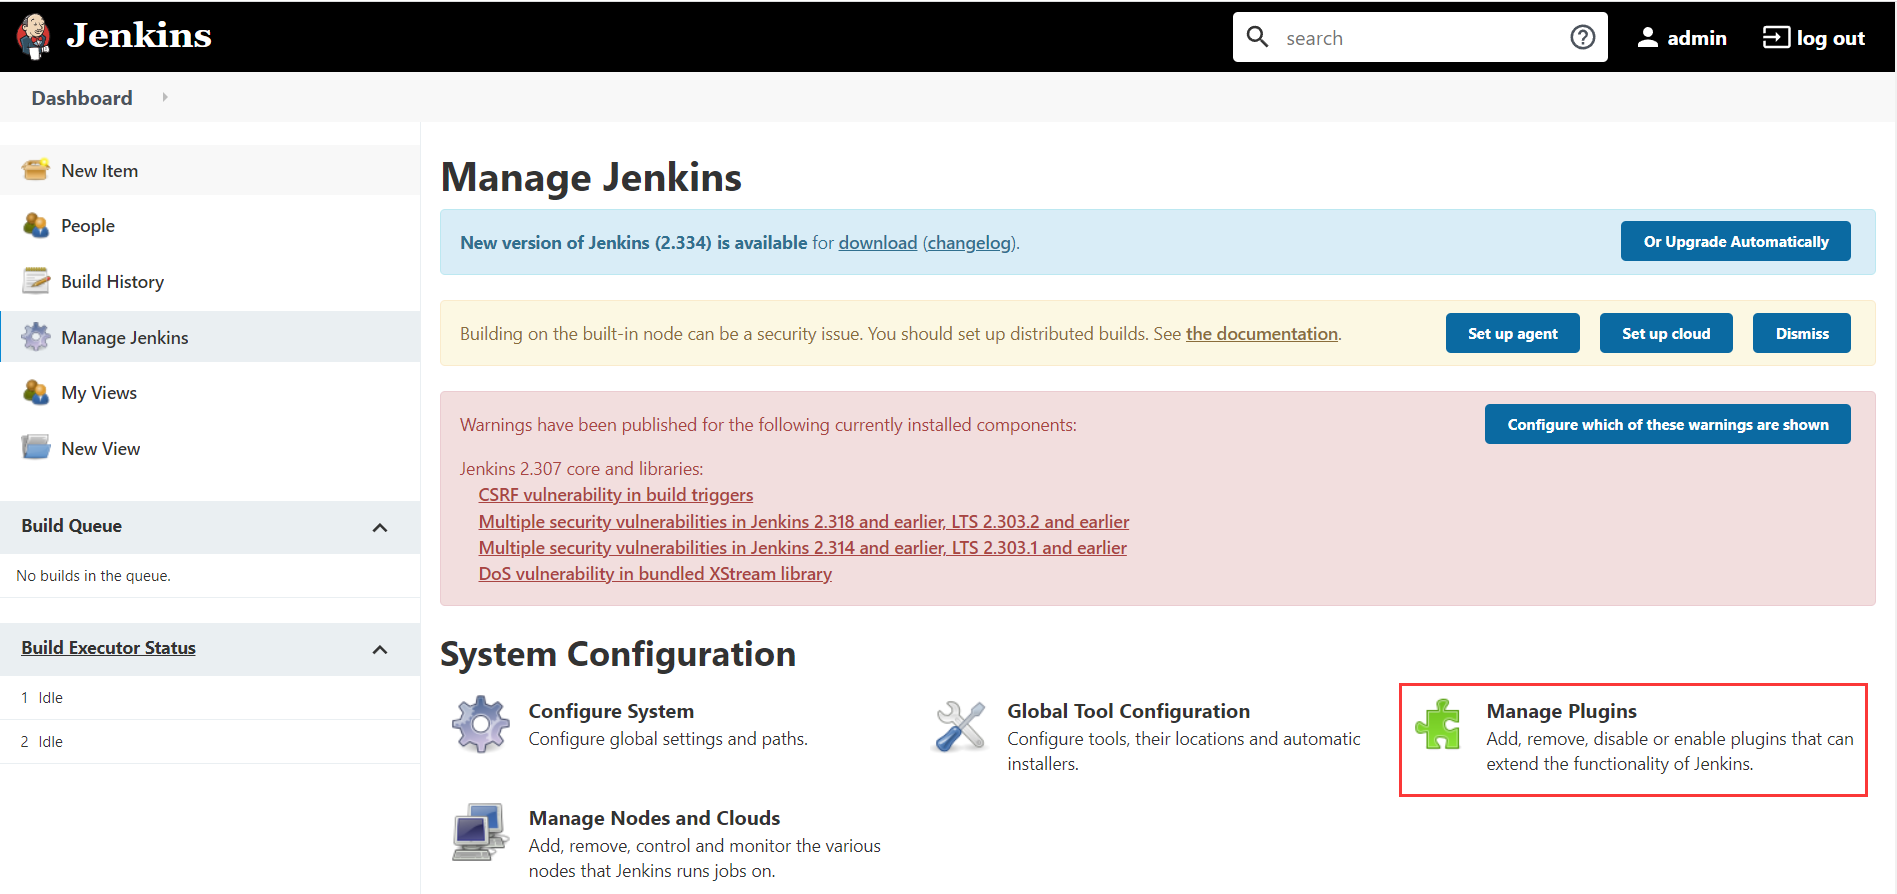This screenshot has width=1897, height=894.
Task: Collapse the Build Queue panel
Action: tap(380, 527)
